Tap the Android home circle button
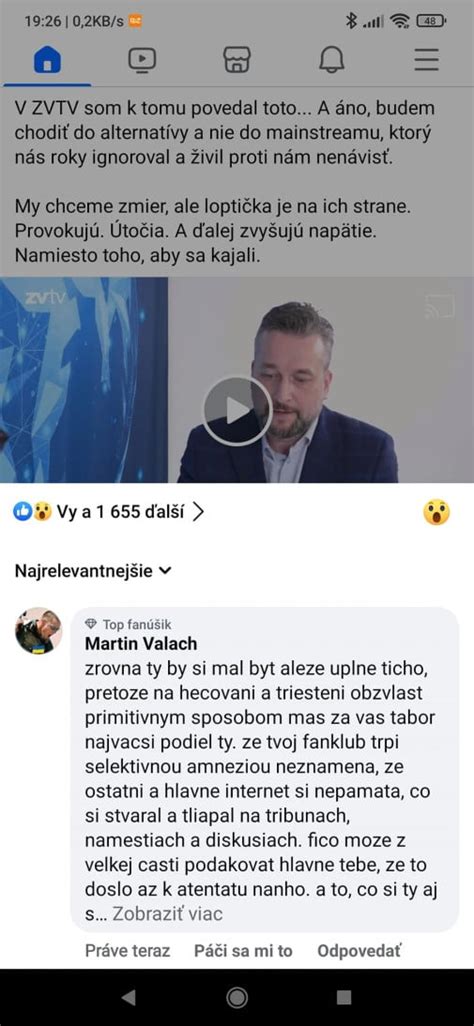Image resolution: width=474 pixels, height=1026 pixels. [x=237, y=997]
